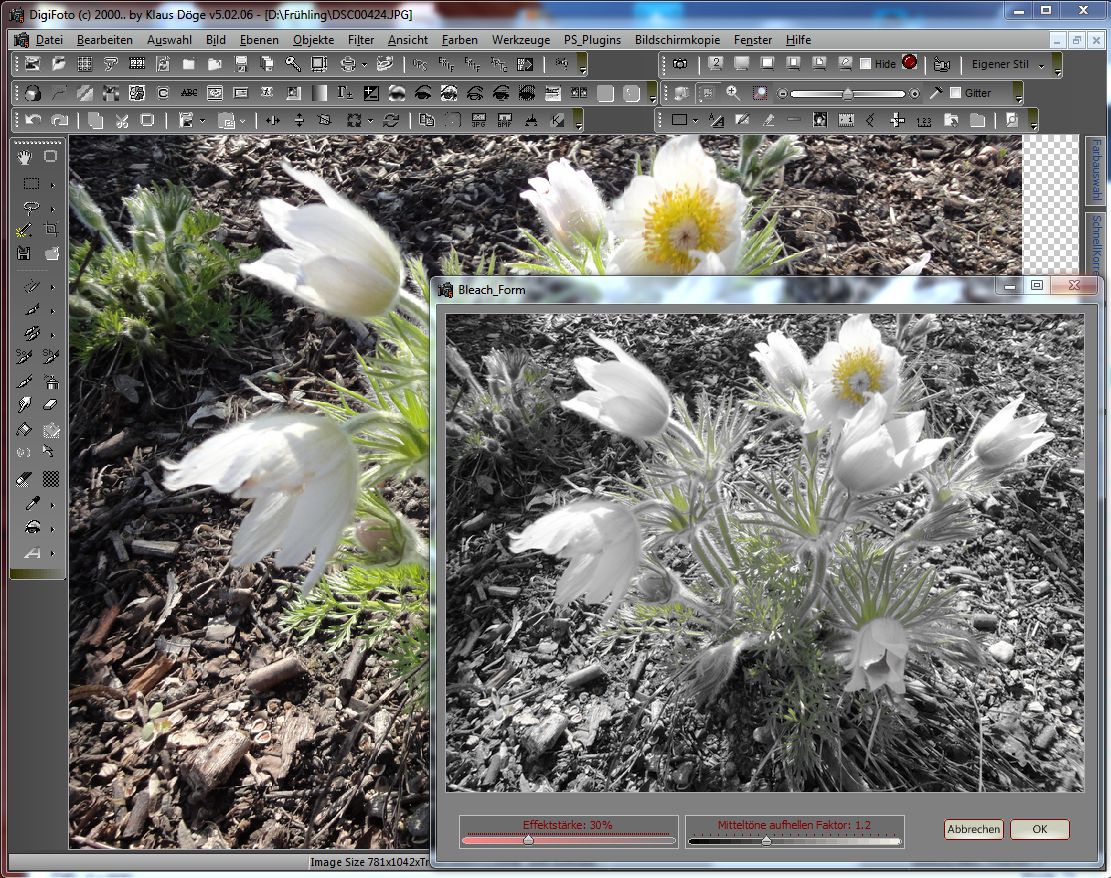This screenshot has width=1111, height=878.
Task: Click the red record button icon
Action: 909,63
